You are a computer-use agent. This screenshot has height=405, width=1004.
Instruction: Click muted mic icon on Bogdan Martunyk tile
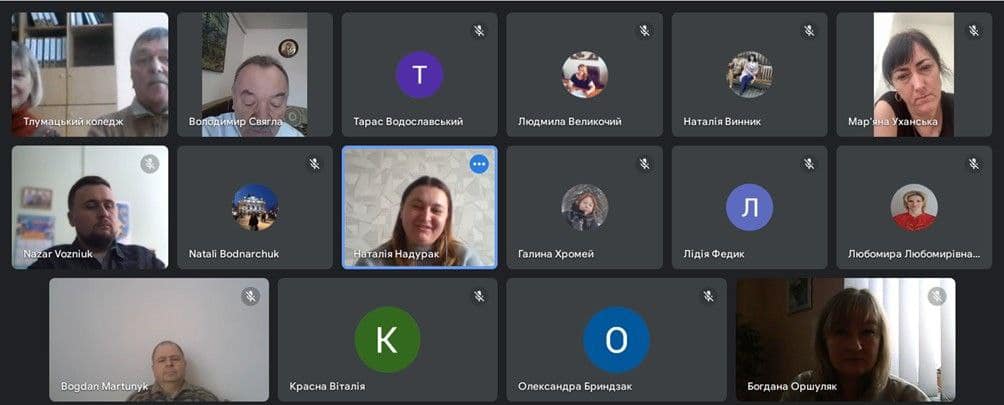coord(250,296)
